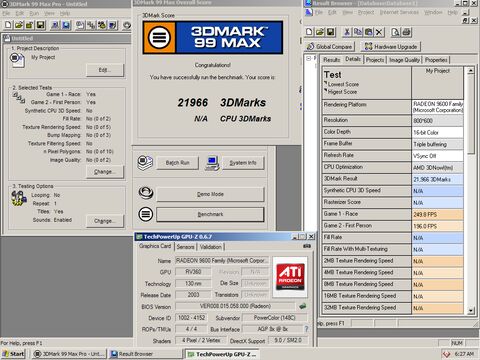Click the Global Compare button
480x360 pixels.
(x=329, y=47)
